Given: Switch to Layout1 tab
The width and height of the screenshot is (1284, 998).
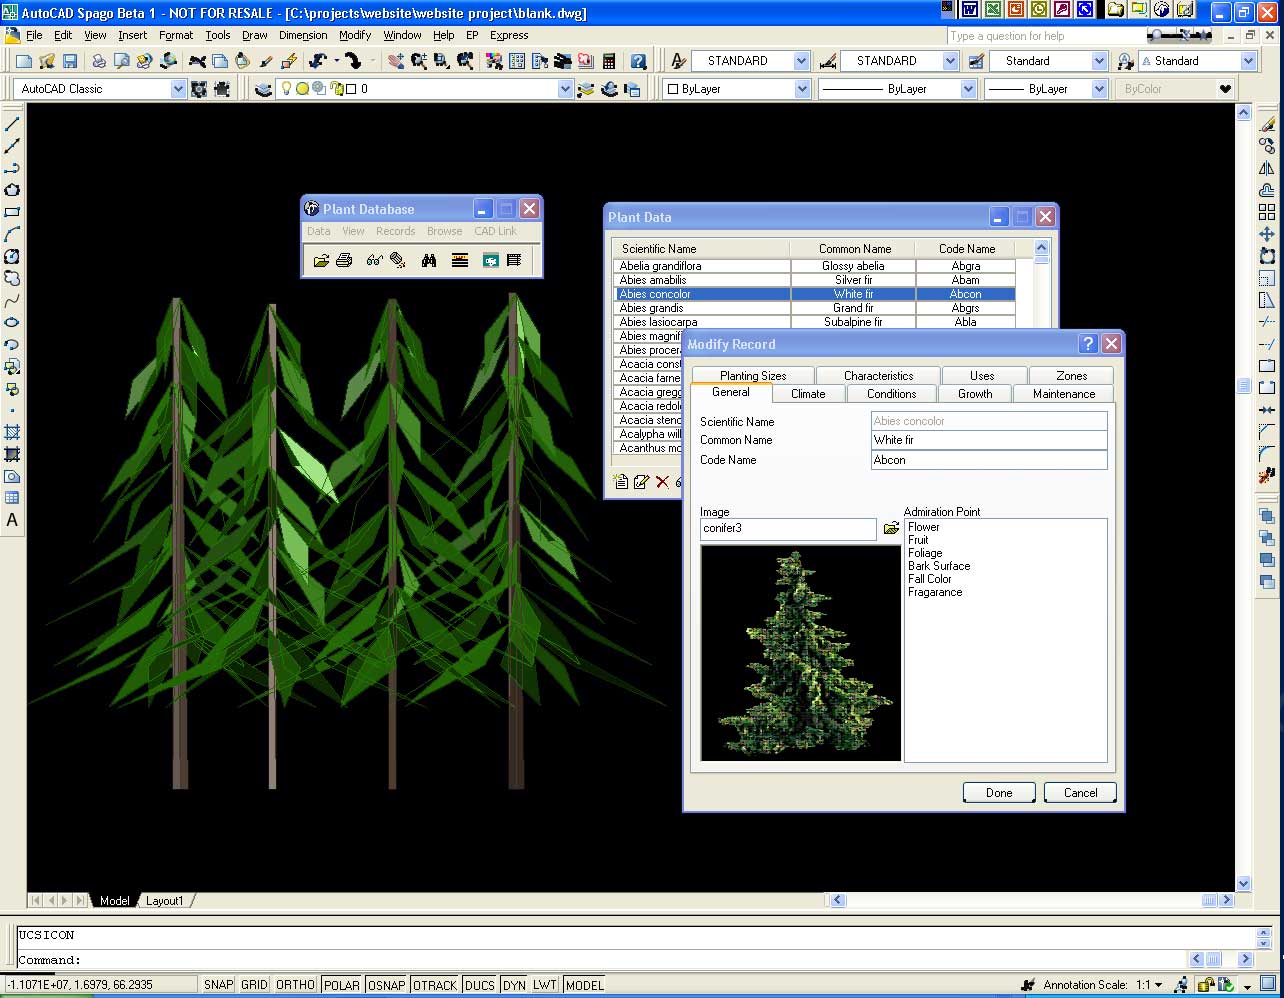Looking at the screenshot, I should pyautogui.click(x=165, y=901).
